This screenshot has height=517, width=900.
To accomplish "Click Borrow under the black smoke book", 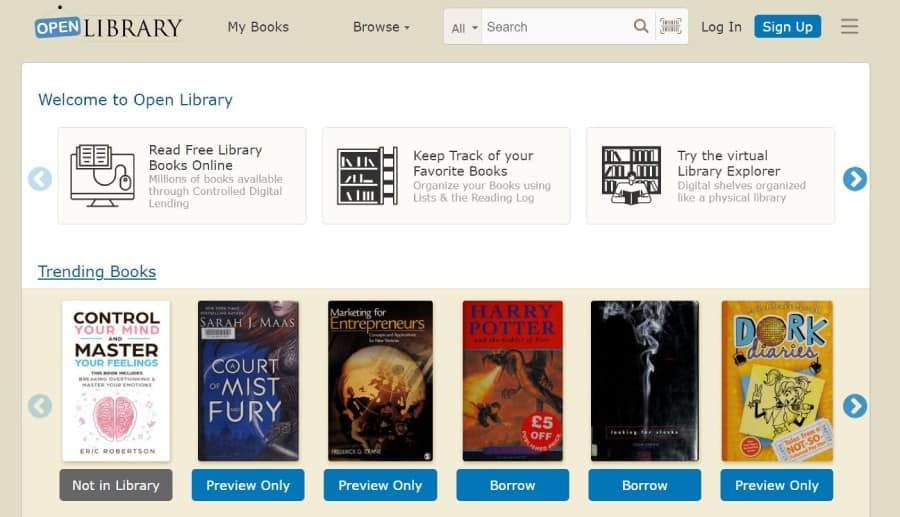I will 645,485.
